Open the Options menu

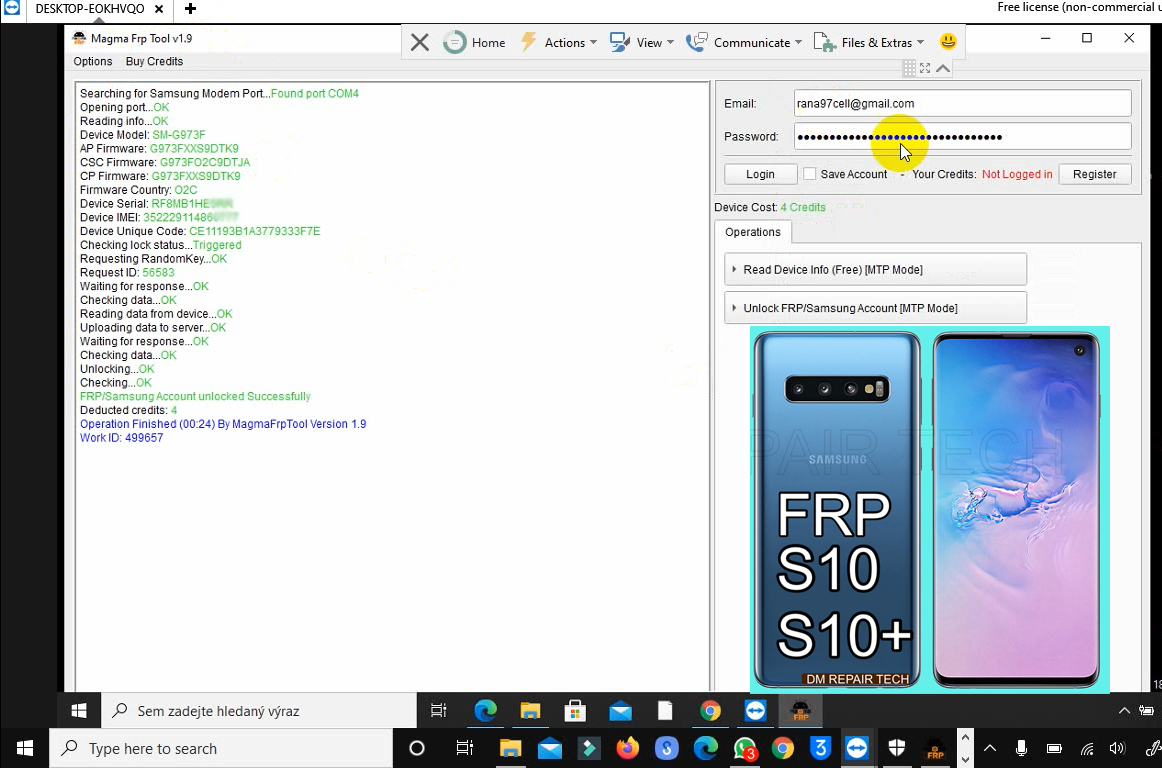(x=93, y=62)
